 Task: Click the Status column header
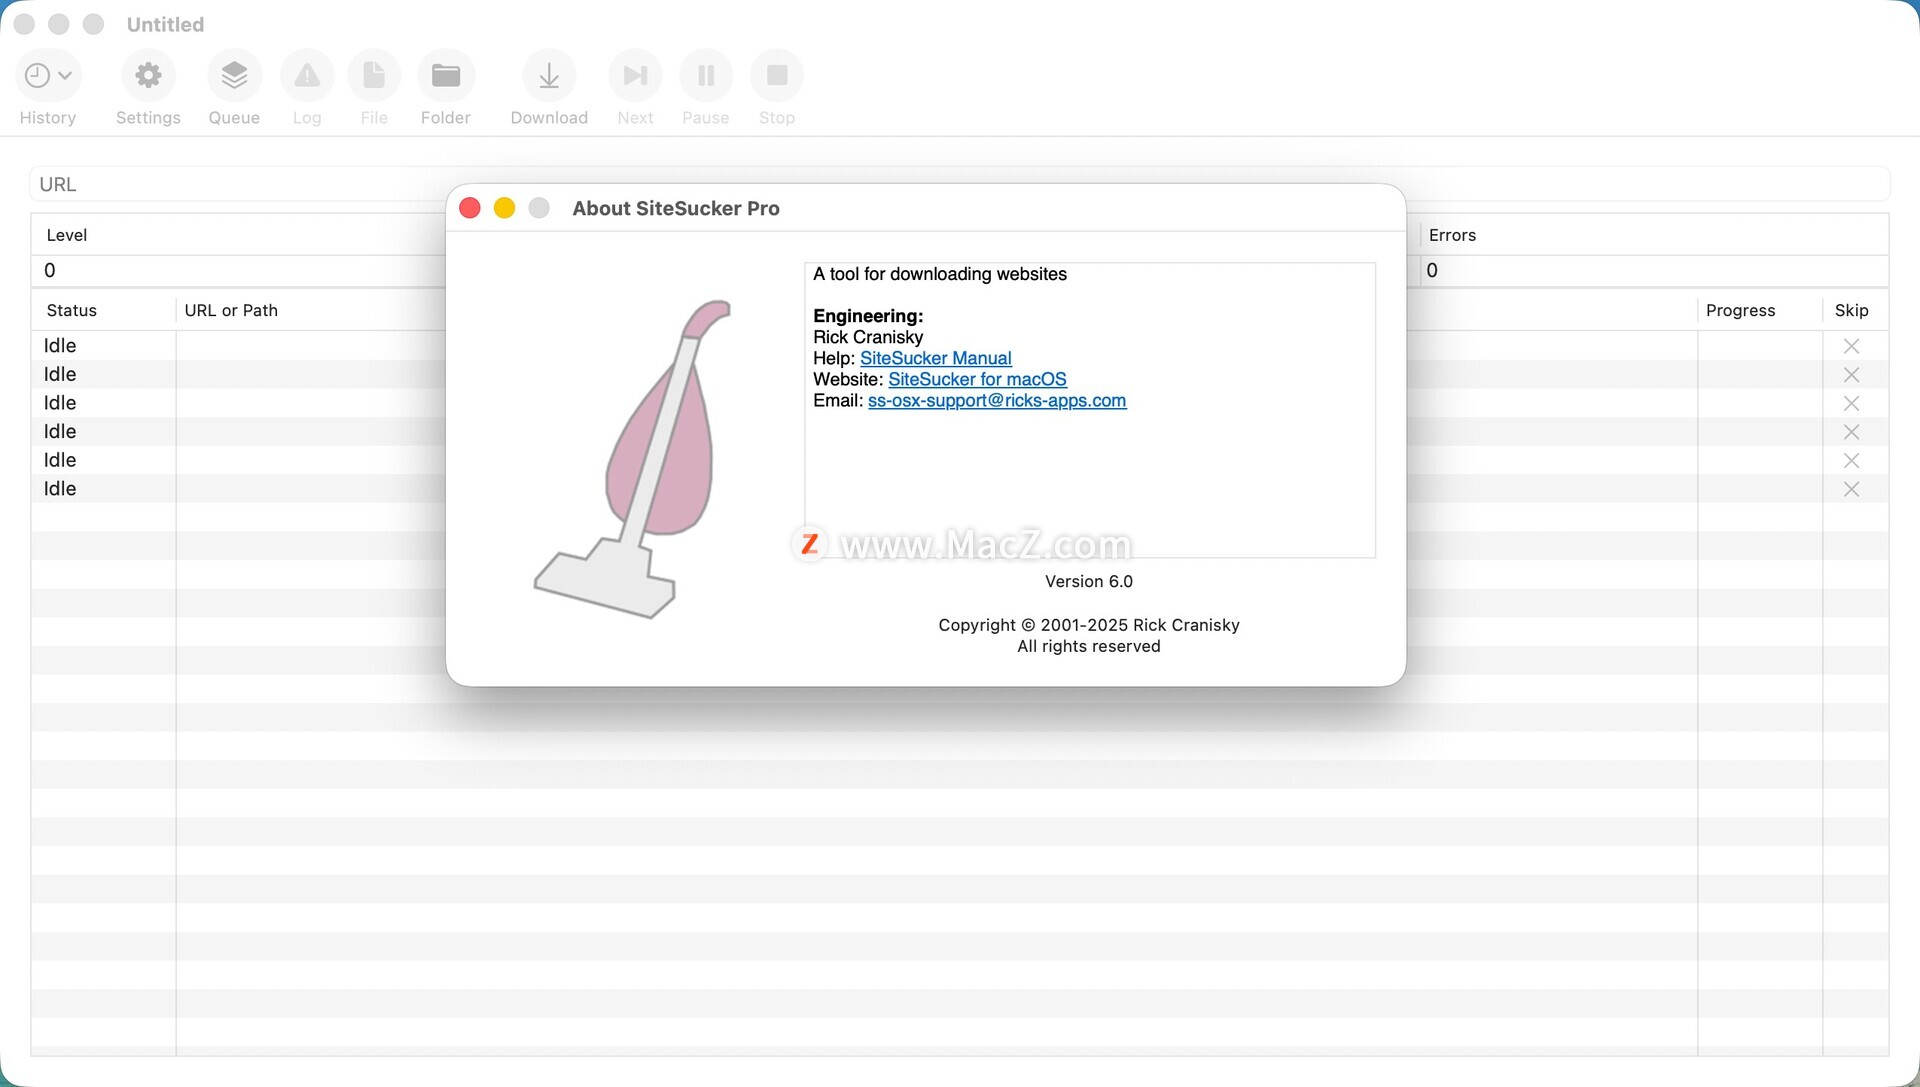pyautogui.click(x=72, y=310)
